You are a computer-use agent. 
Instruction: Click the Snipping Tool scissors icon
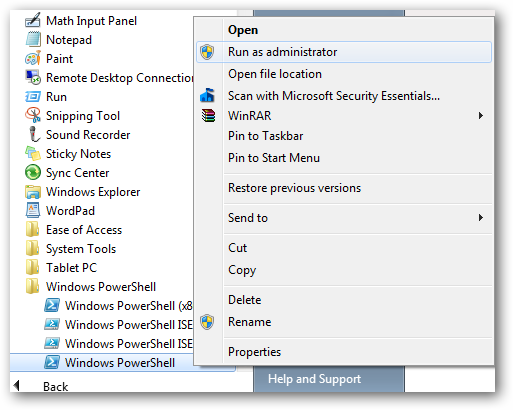coord(33,115)
